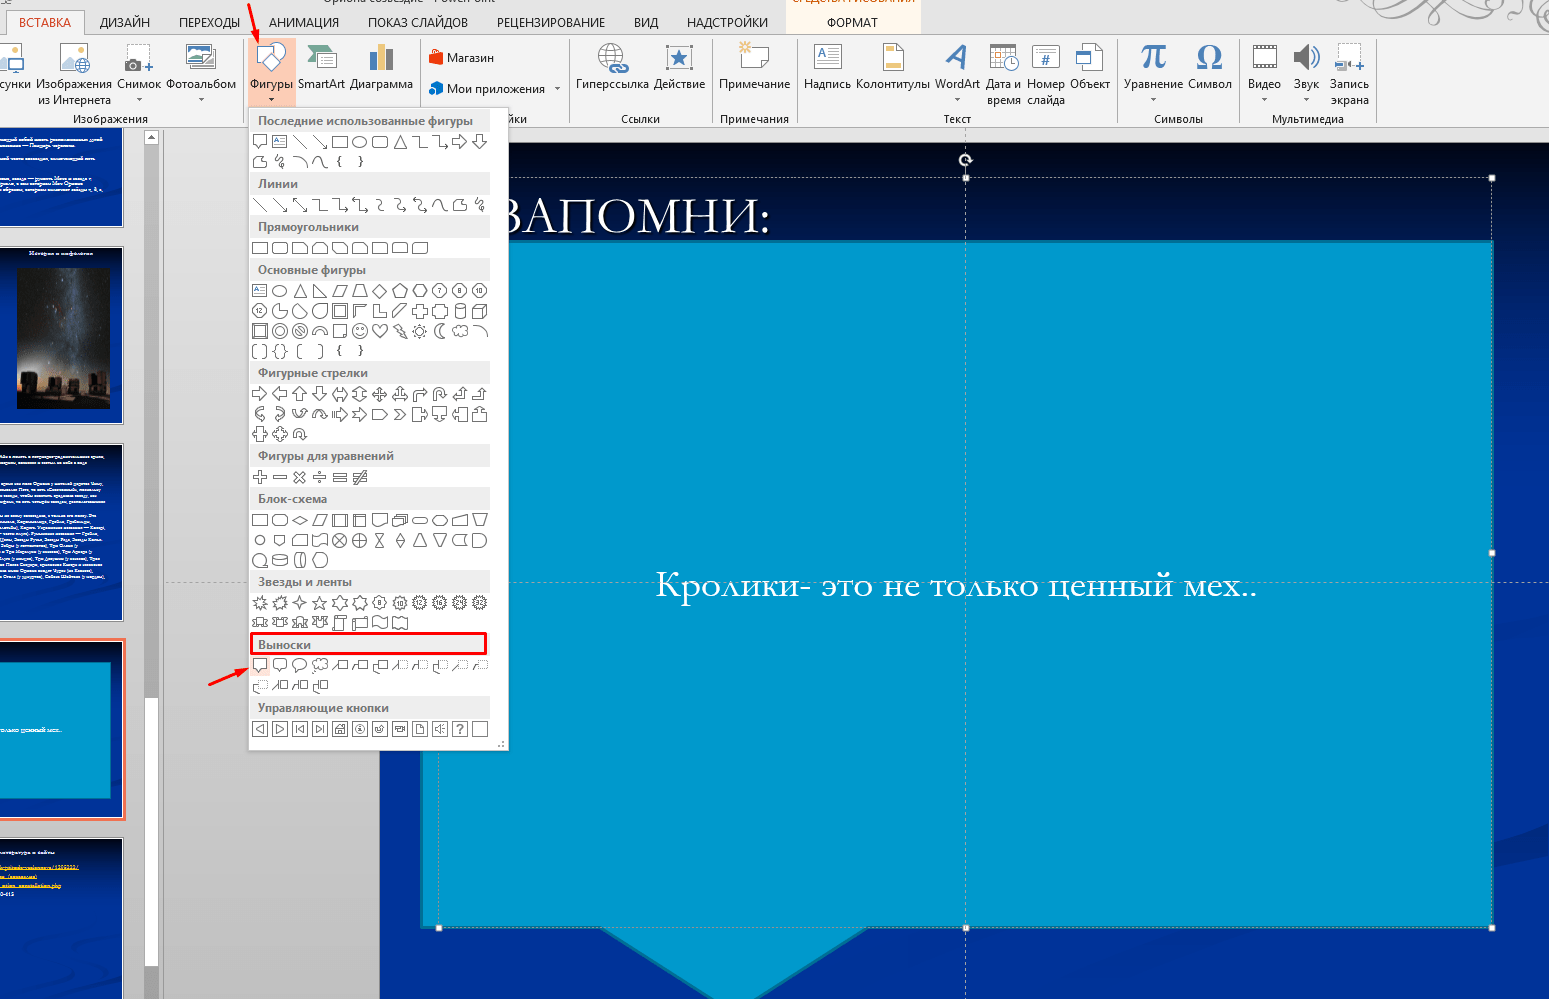Select the heart shape in Основные фигуры
The width and height of the screenshot is (1549, 999).
pyautogui.click(x=380, y=331)
